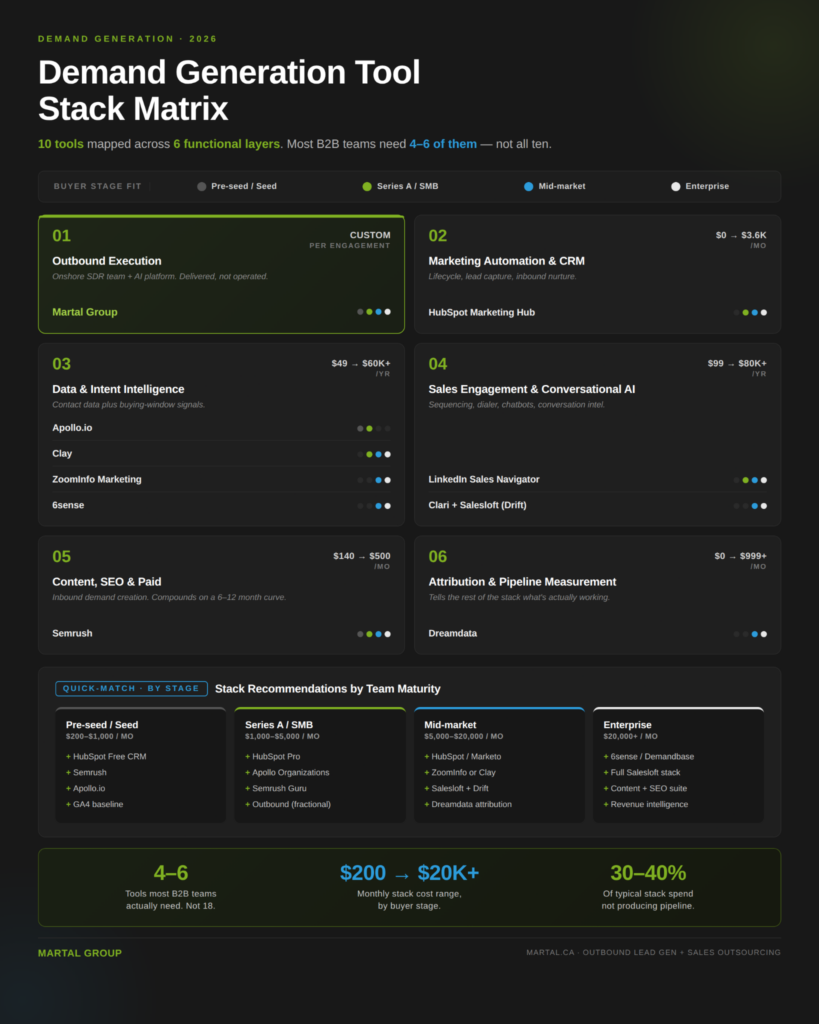Screen dimensions: 819x1024
Task: Click stage dots beside Dreamdata
Action: click(750, 634)
